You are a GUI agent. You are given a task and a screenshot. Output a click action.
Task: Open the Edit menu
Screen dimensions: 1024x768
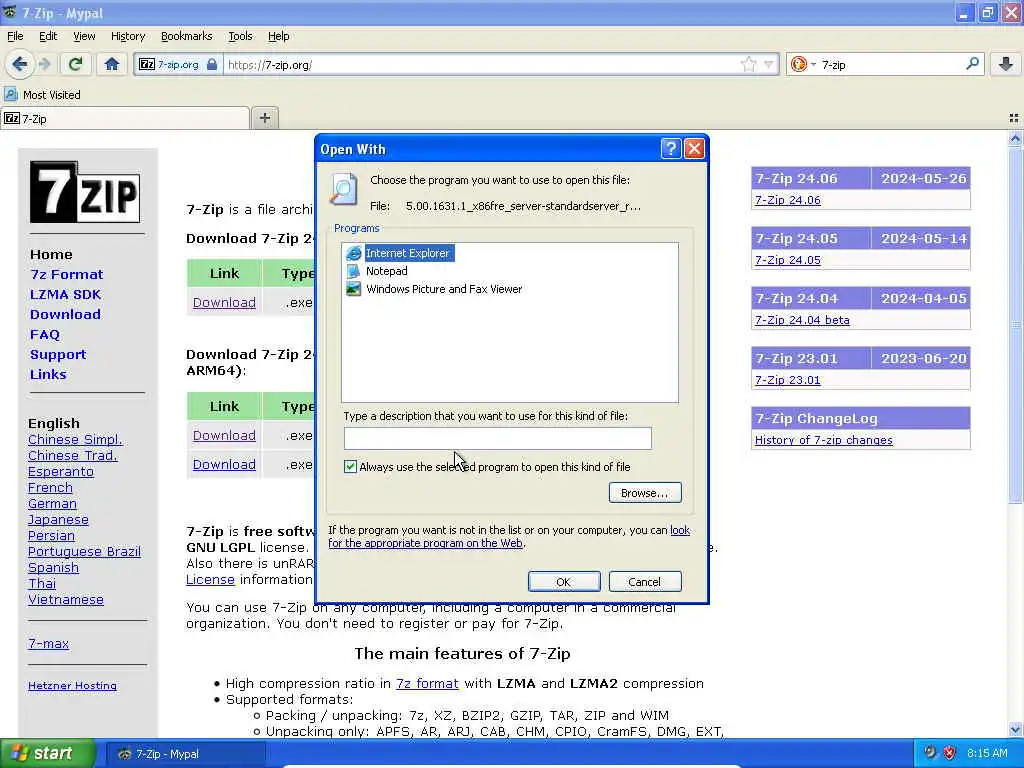pos(48,36)
